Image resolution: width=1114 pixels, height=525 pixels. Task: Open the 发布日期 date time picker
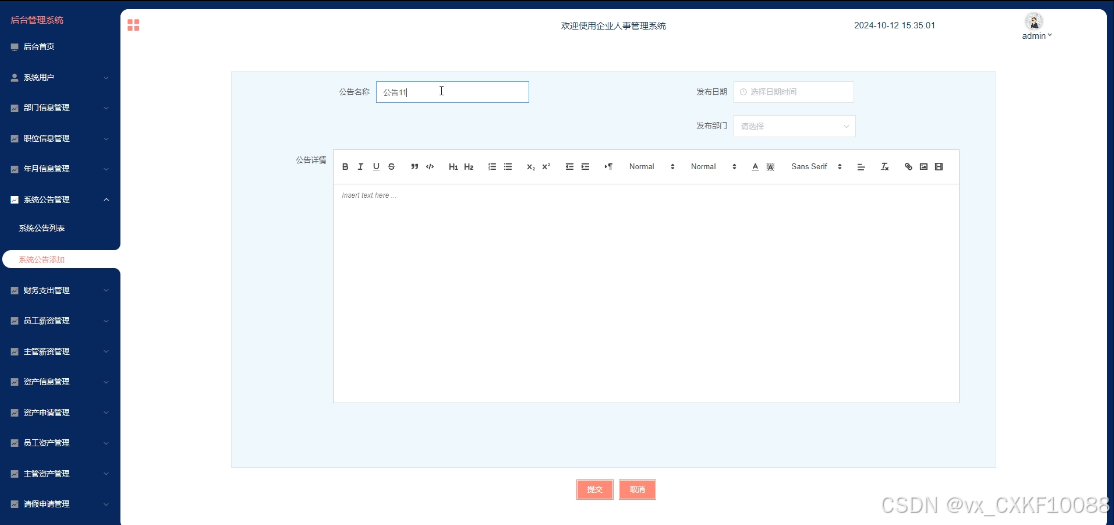tap(793, 92)
